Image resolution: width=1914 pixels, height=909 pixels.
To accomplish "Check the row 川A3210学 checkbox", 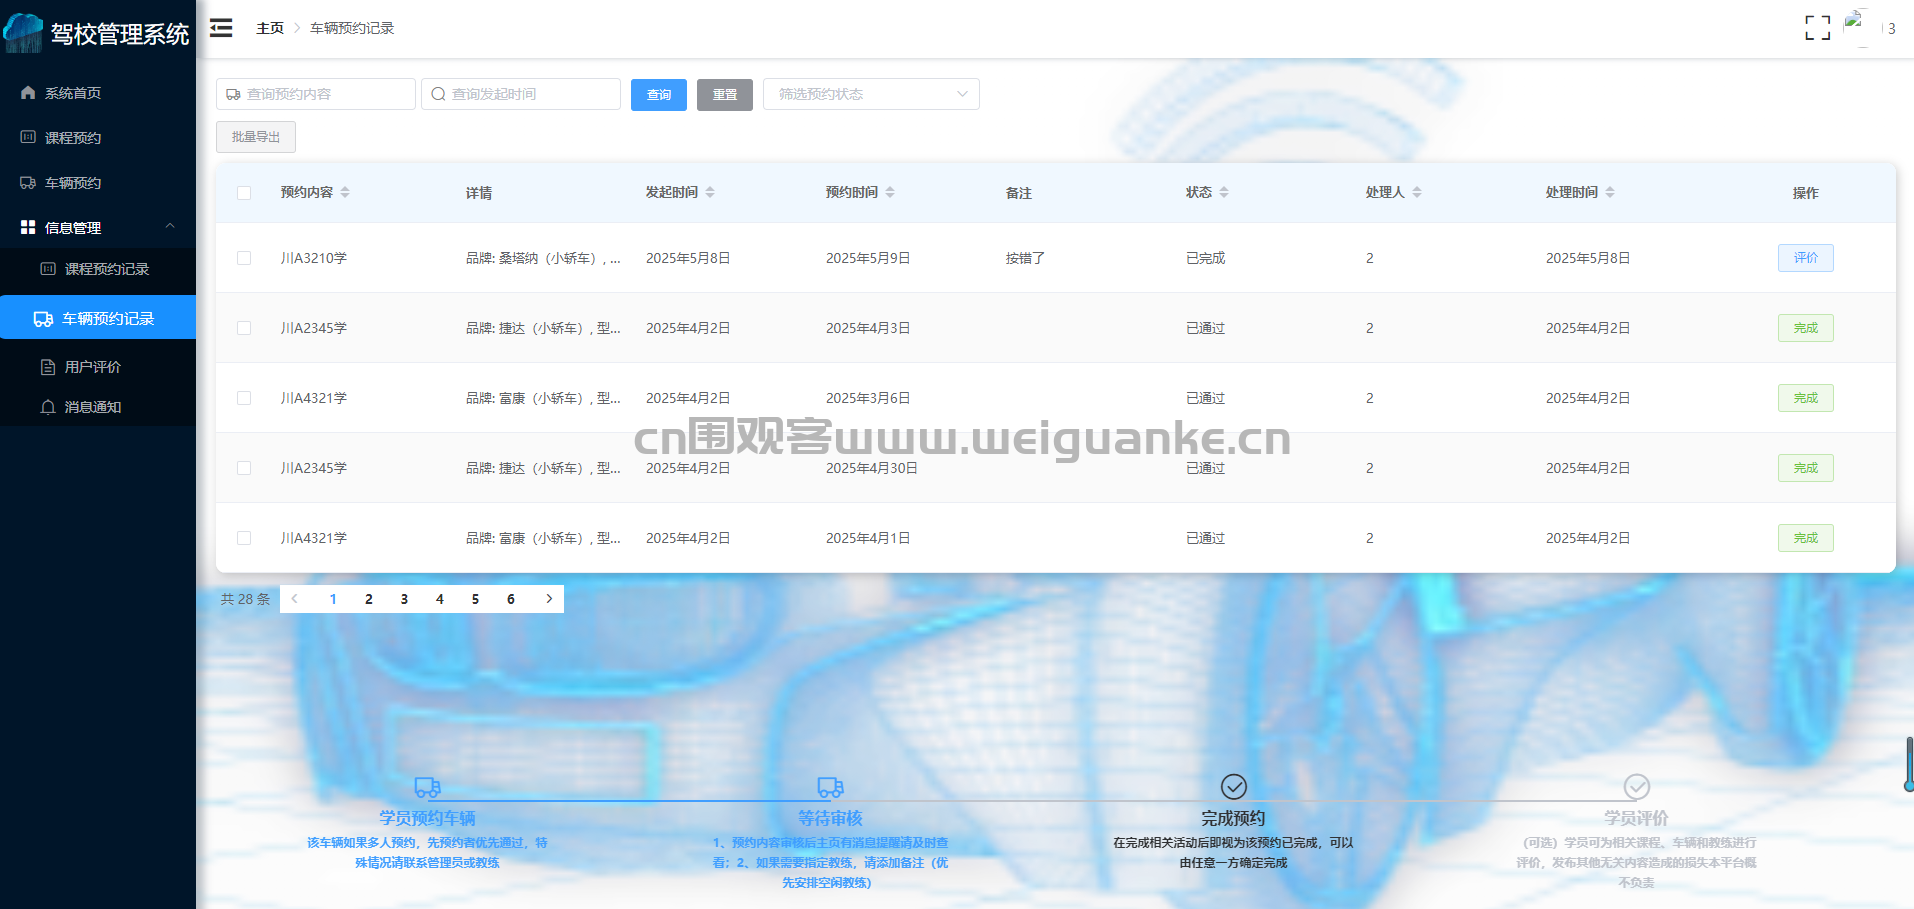I will pyautogui.click(x=244, y=258).
